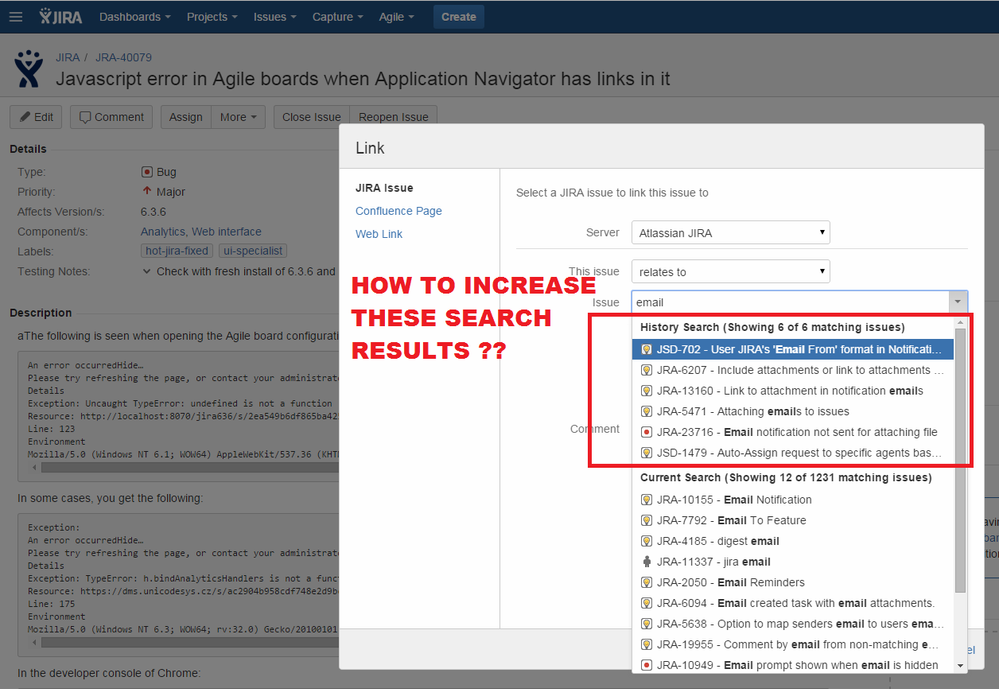Click the JRA-4185 issue type icon

click(646, 541)
